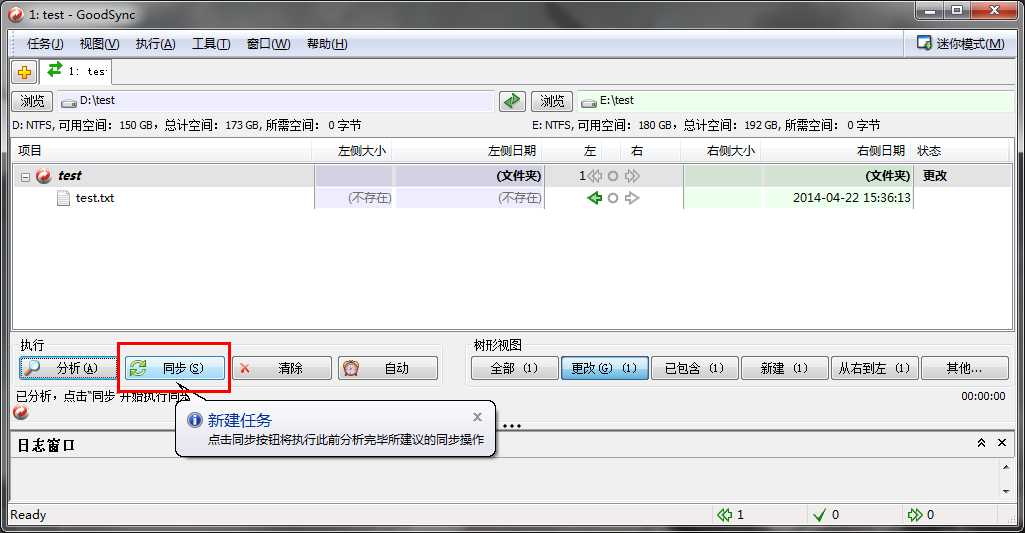Set test folder direction to right double arrow
This screenshot has width=1025, height=533.
tap(632, 176)
